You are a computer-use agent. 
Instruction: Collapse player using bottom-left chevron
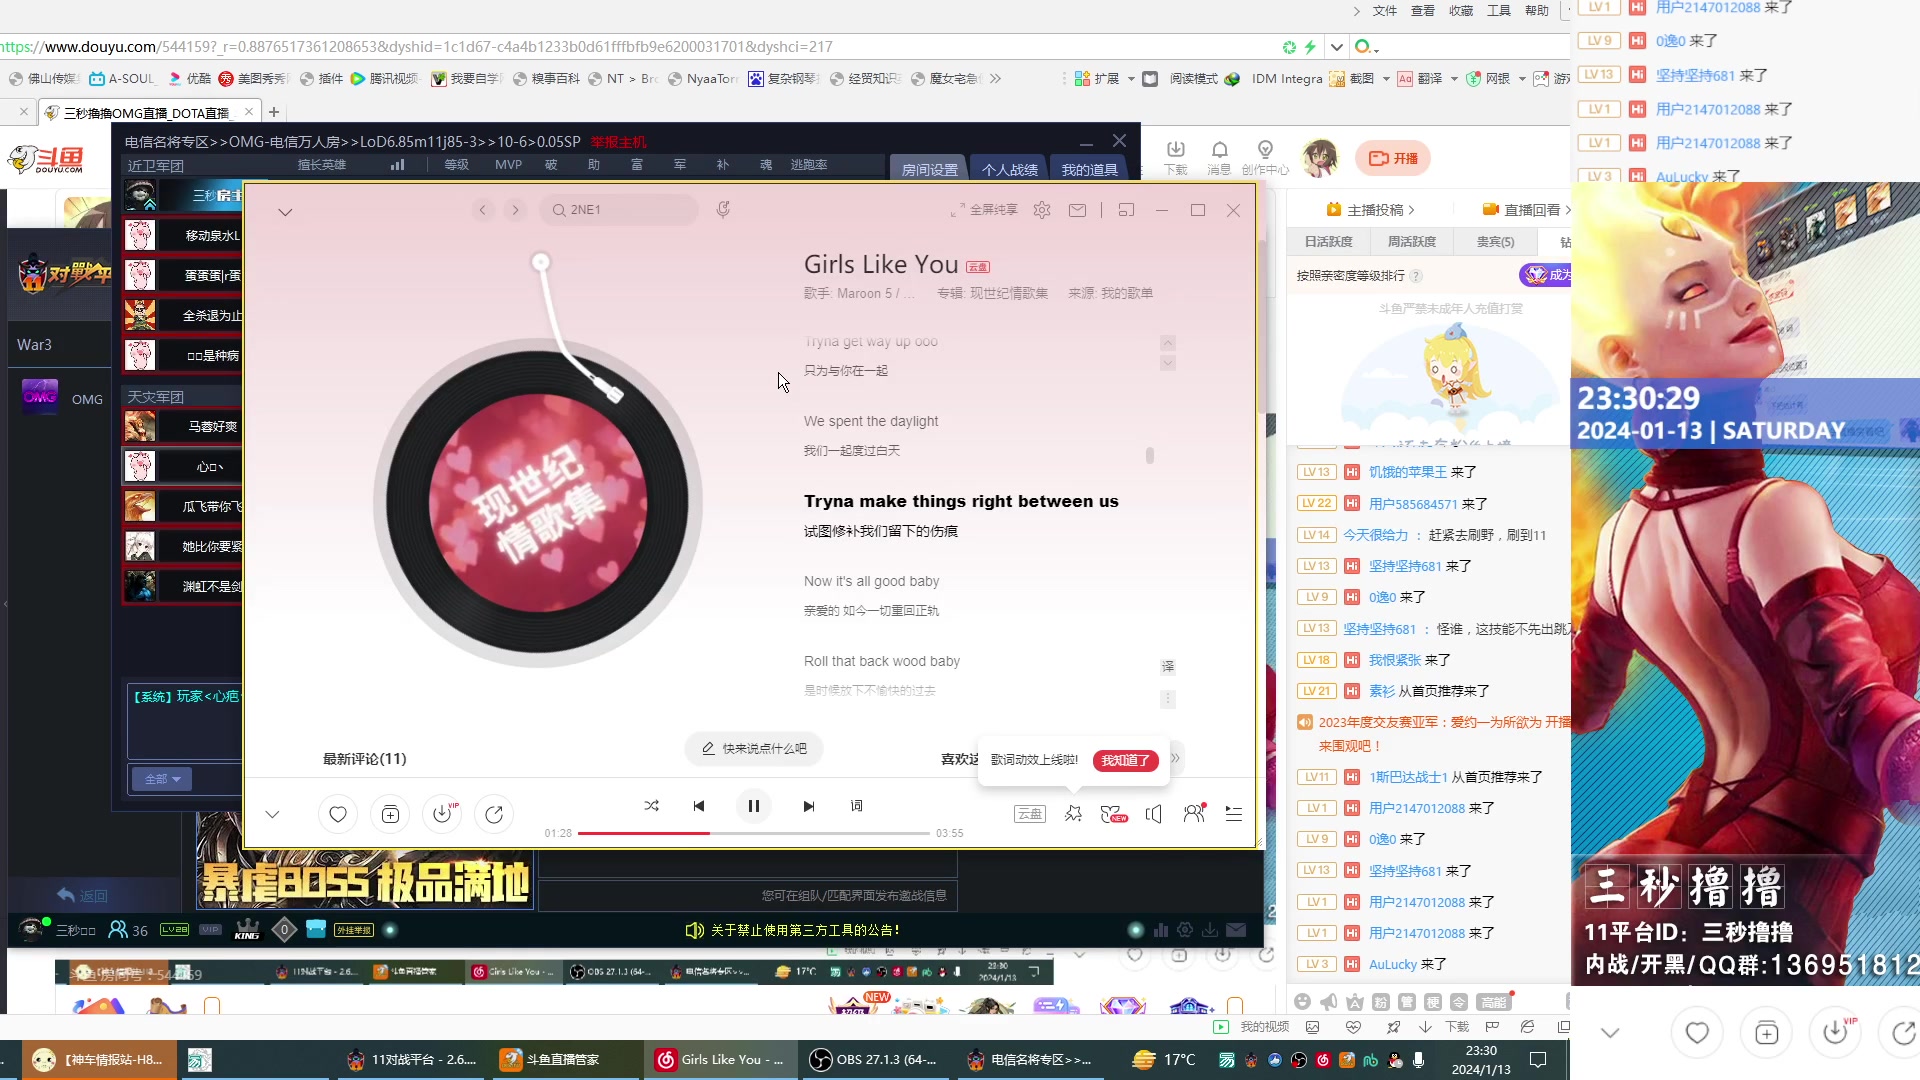(272, 814)
